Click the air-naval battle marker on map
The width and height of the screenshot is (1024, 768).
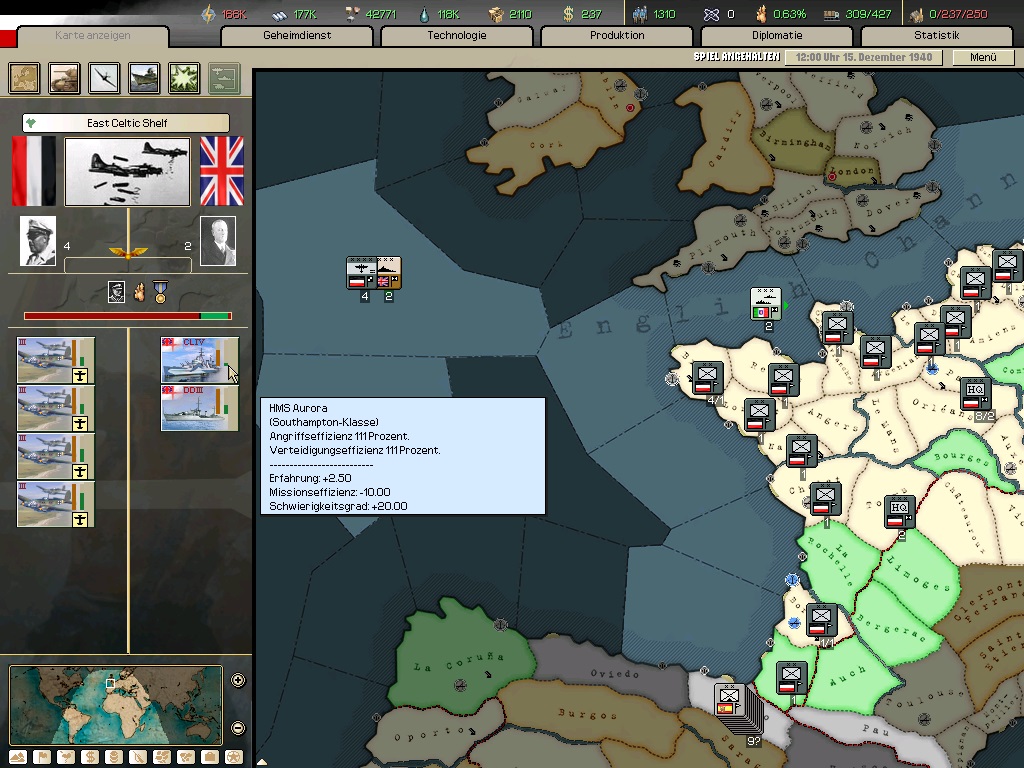(x=374, y=273)
